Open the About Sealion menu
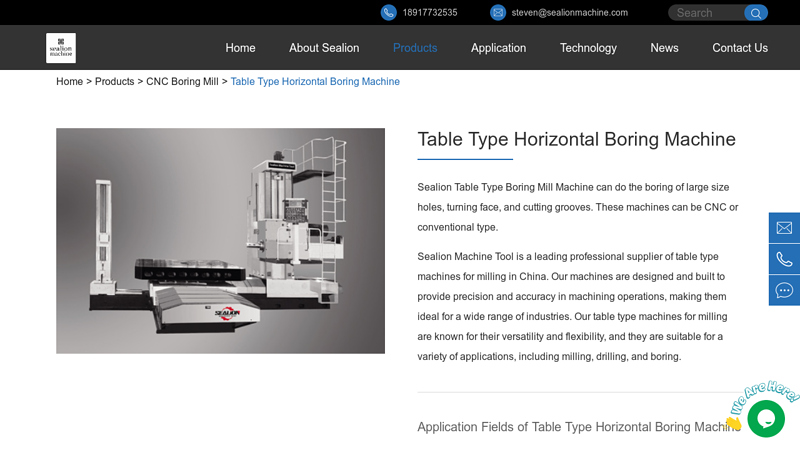Viewport: 800px width, 450px height. click(324, 48)
